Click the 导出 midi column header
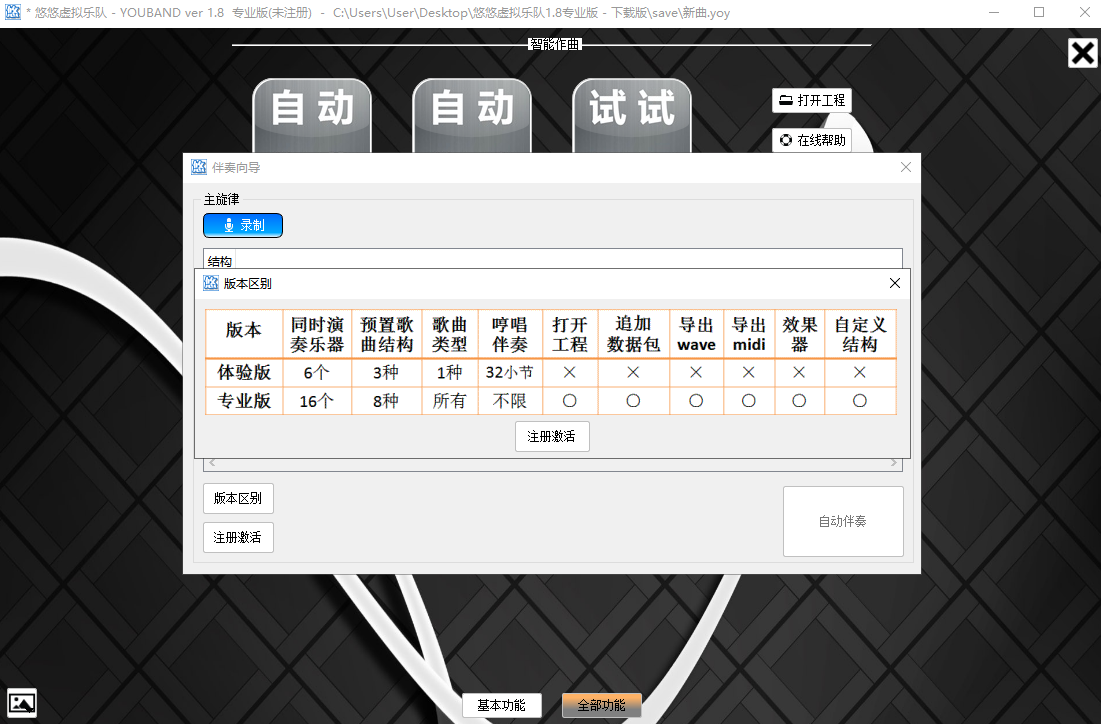This screenshot has width=1101, height=724. pos(749,334)
